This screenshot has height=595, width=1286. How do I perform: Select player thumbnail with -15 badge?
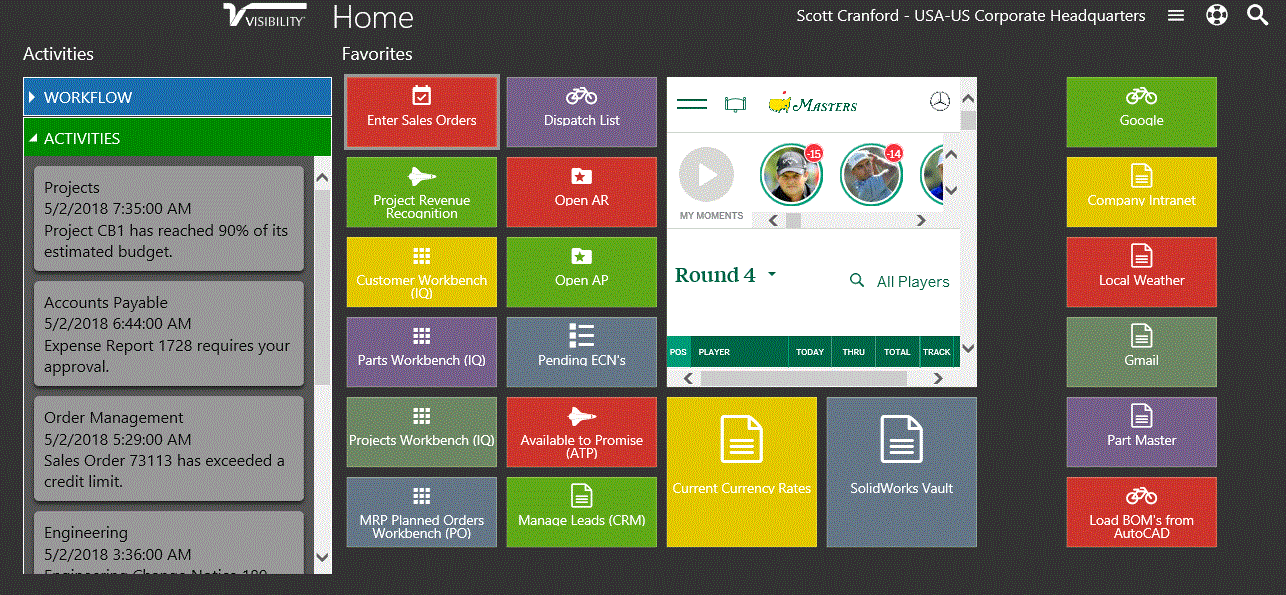click(791, 174)
